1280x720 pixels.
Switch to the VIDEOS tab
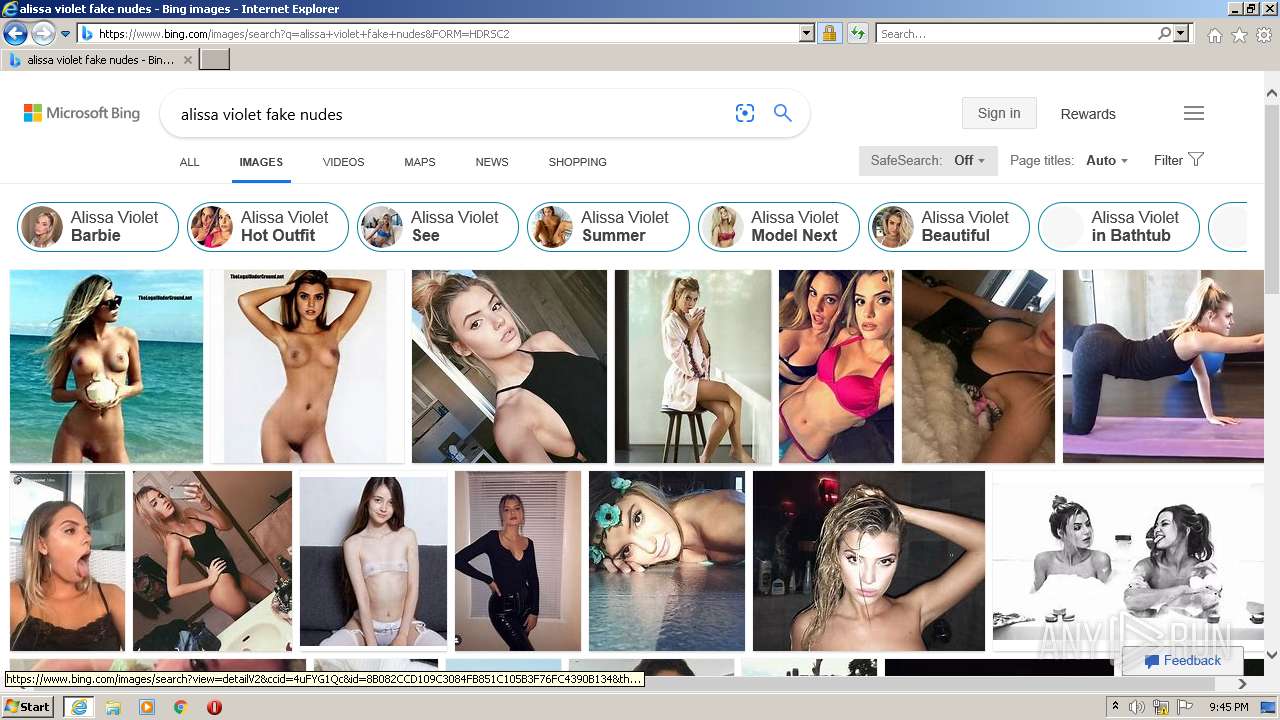tap(343, 162)
